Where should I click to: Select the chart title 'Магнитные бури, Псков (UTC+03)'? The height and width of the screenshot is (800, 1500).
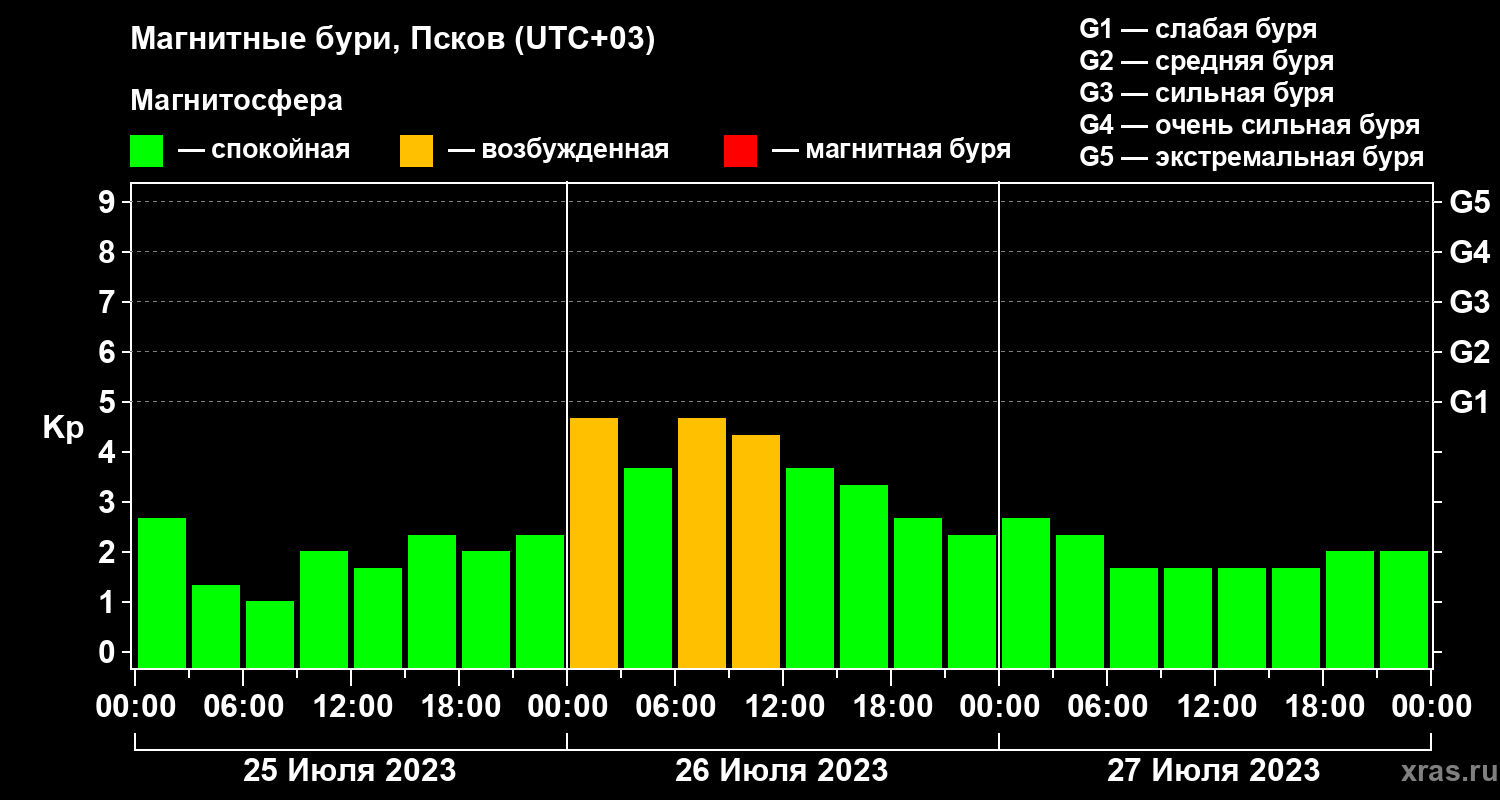click(393, 40)
